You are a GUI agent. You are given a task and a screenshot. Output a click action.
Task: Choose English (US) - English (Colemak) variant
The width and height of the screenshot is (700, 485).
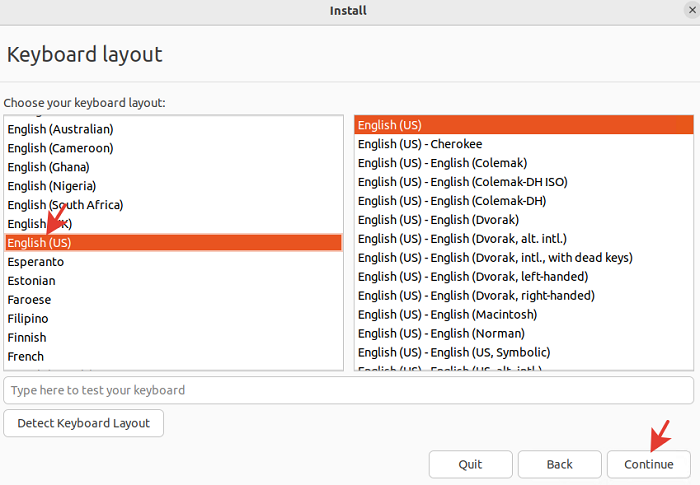524,163
